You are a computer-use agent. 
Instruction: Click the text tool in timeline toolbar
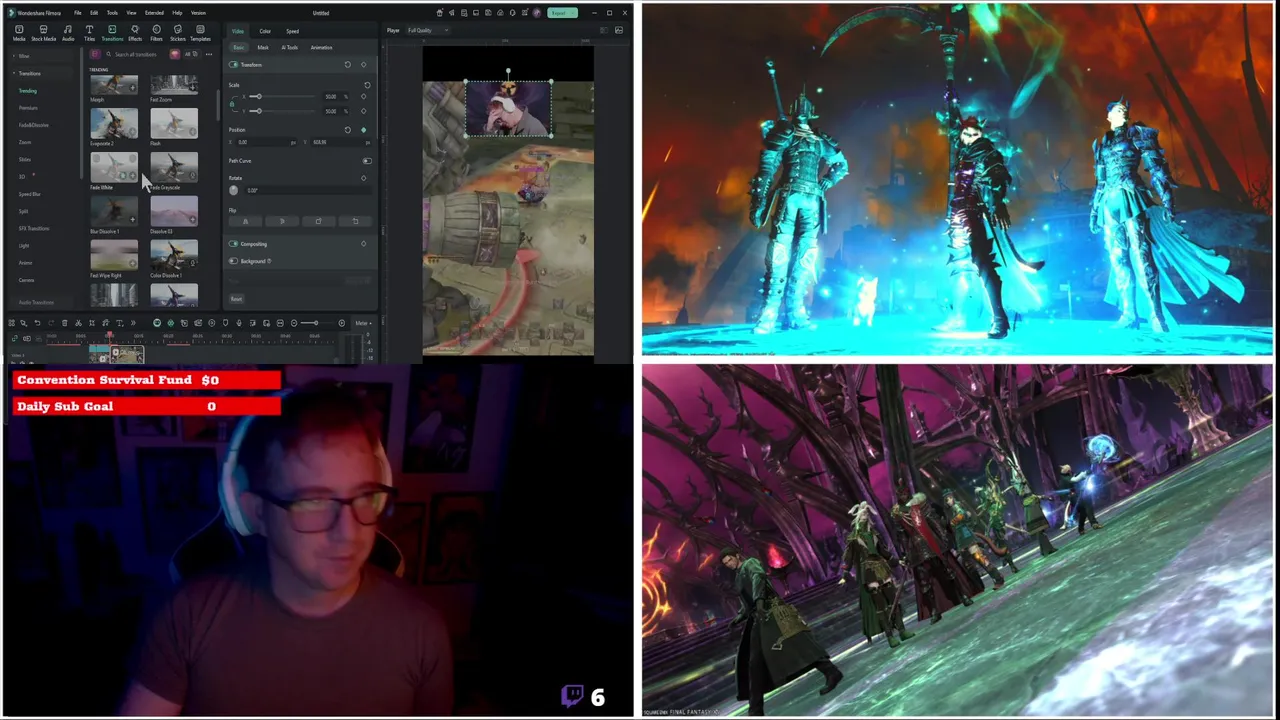[x=119, y=323]
